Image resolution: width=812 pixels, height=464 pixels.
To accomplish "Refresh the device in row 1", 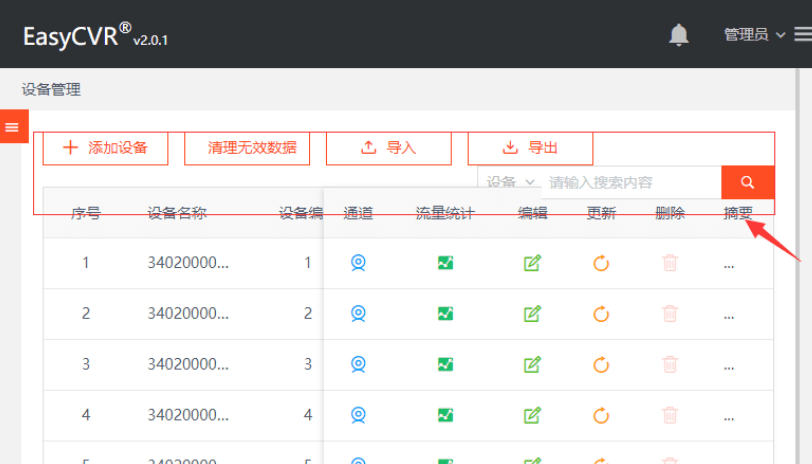I will click(x=601, y=263).
